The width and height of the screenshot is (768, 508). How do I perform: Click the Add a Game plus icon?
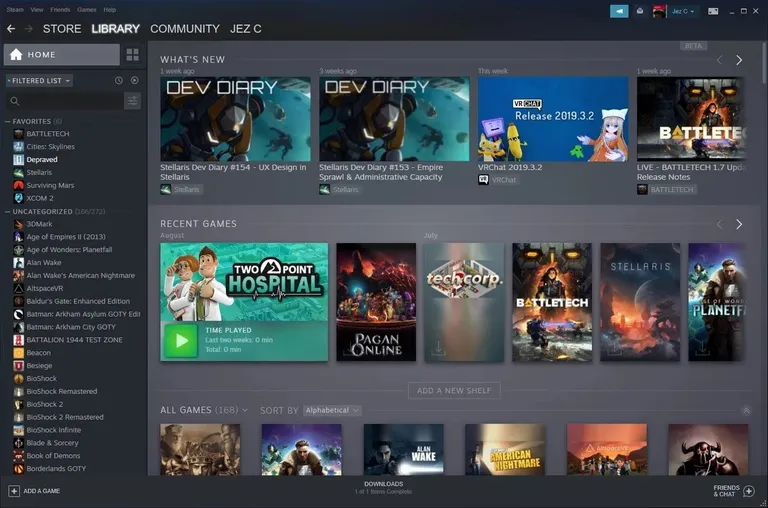pos(14,491)
